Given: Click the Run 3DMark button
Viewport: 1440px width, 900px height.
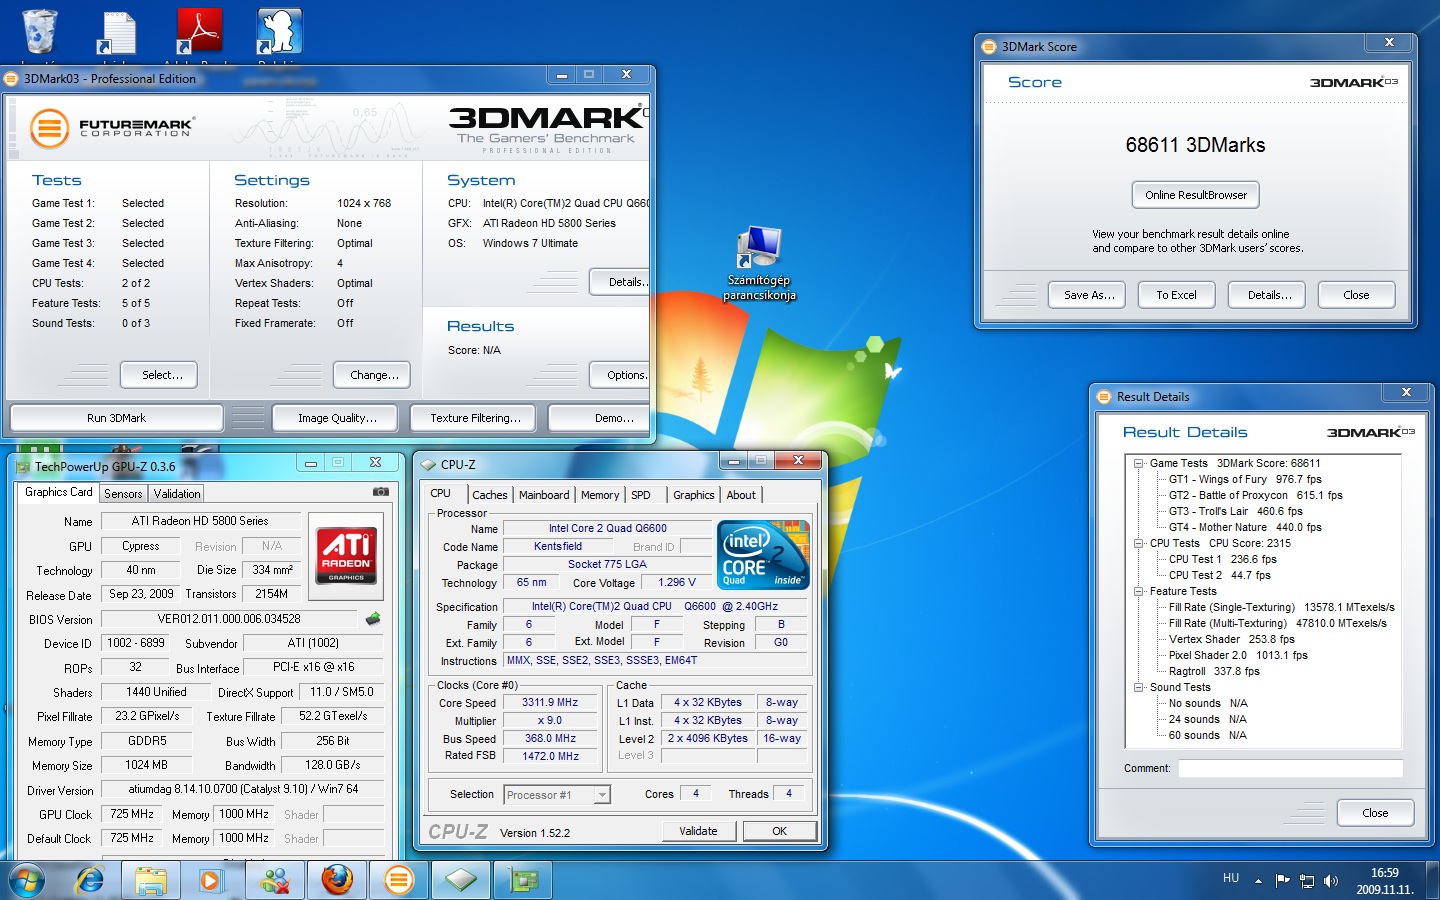Looking at the screenshot, I should [x=116, y=418].
